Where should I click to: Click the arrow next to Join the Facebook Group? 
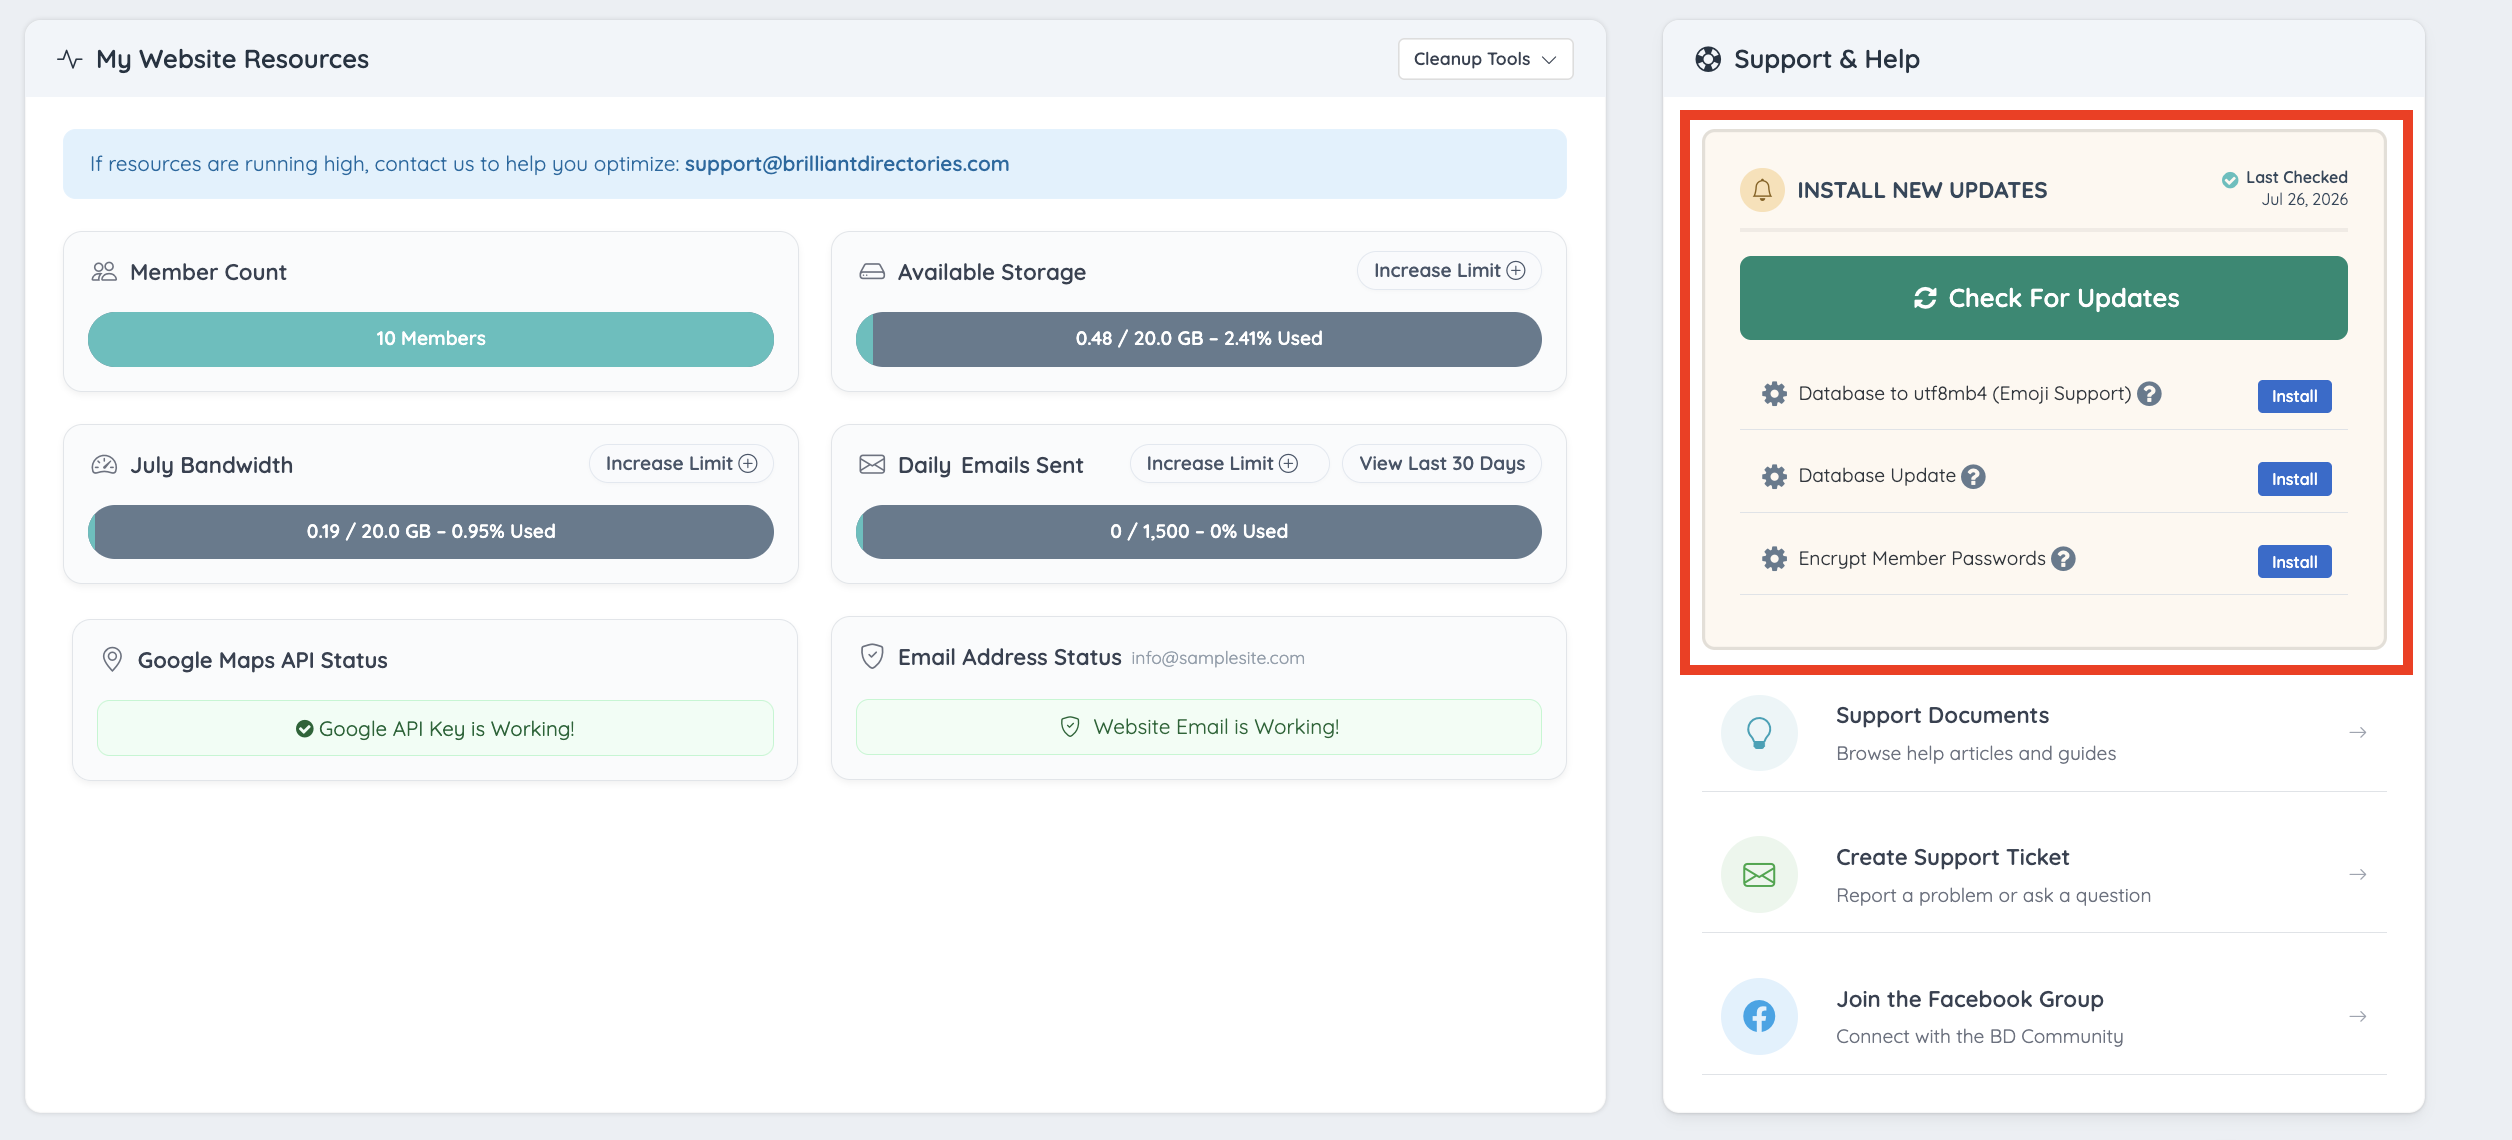(2358, 1017)
